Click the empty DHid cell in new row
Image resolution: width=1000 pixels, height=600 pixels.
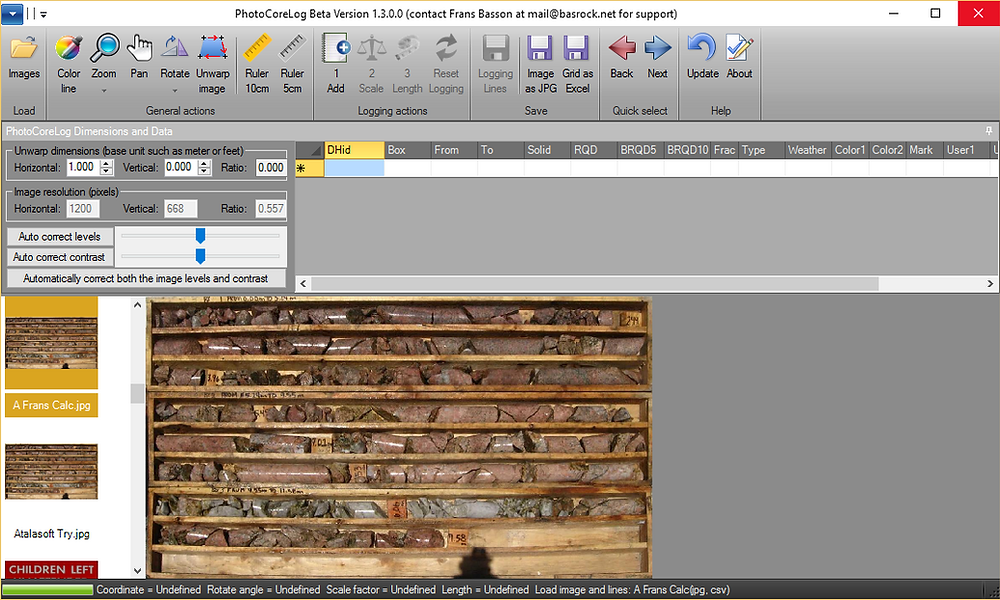tap(354, 168)
